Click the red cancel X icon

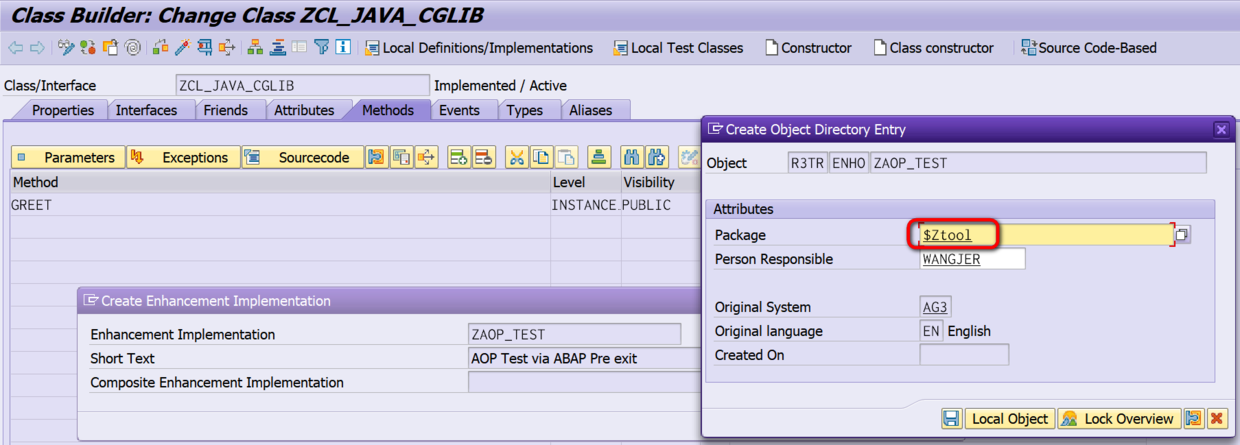coord(1217,419)
